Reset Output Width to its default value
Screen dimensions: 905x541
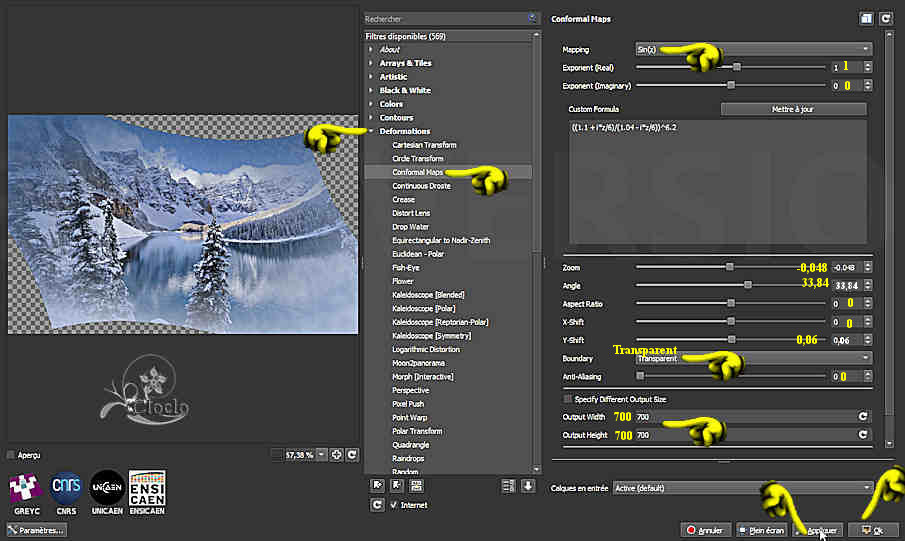click(862, 416)
